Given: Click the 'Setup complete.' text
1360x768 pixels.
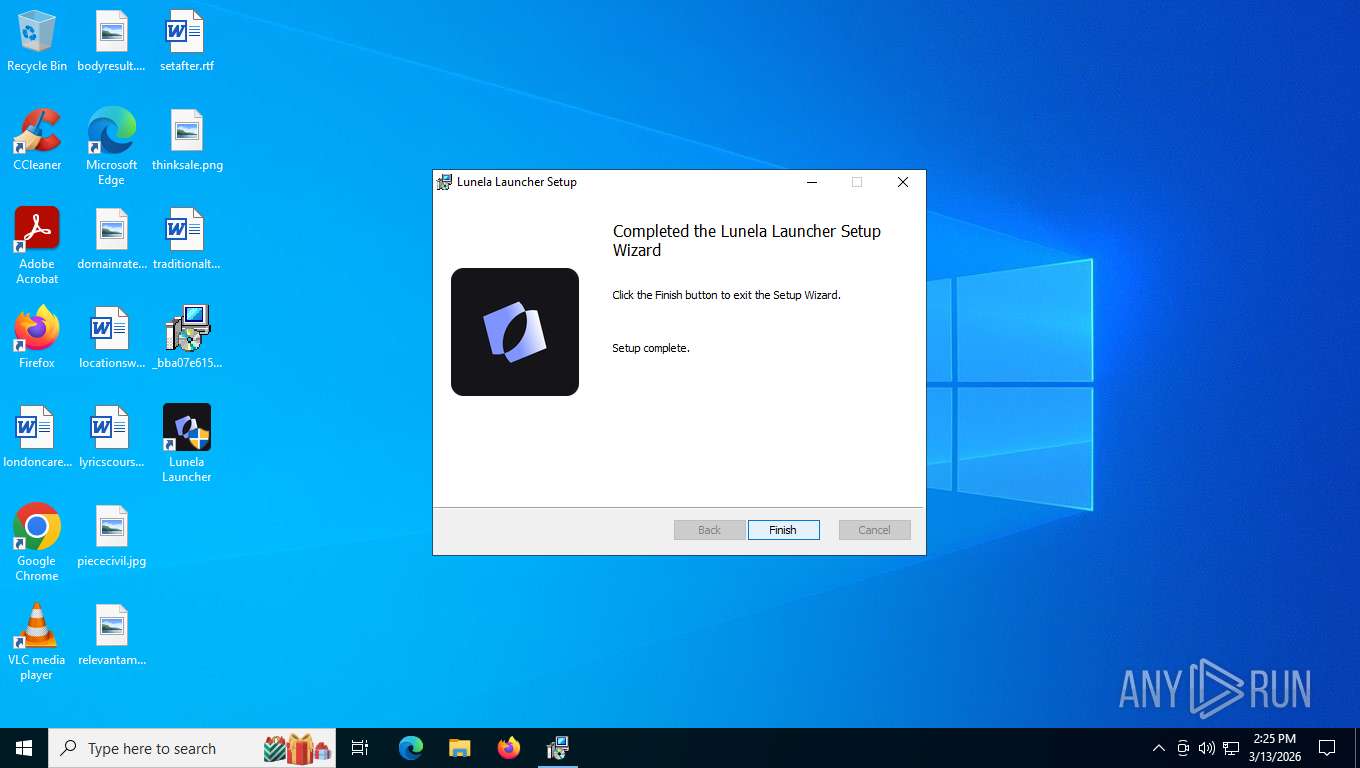Looking at the screenshot, I should coord(651,348).
